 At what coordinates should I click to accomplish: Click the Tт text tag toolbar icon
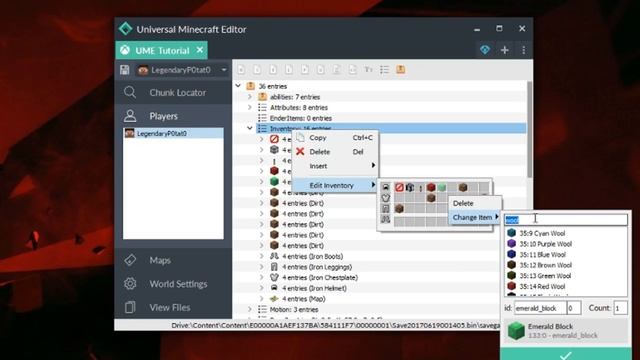[369, 70]
